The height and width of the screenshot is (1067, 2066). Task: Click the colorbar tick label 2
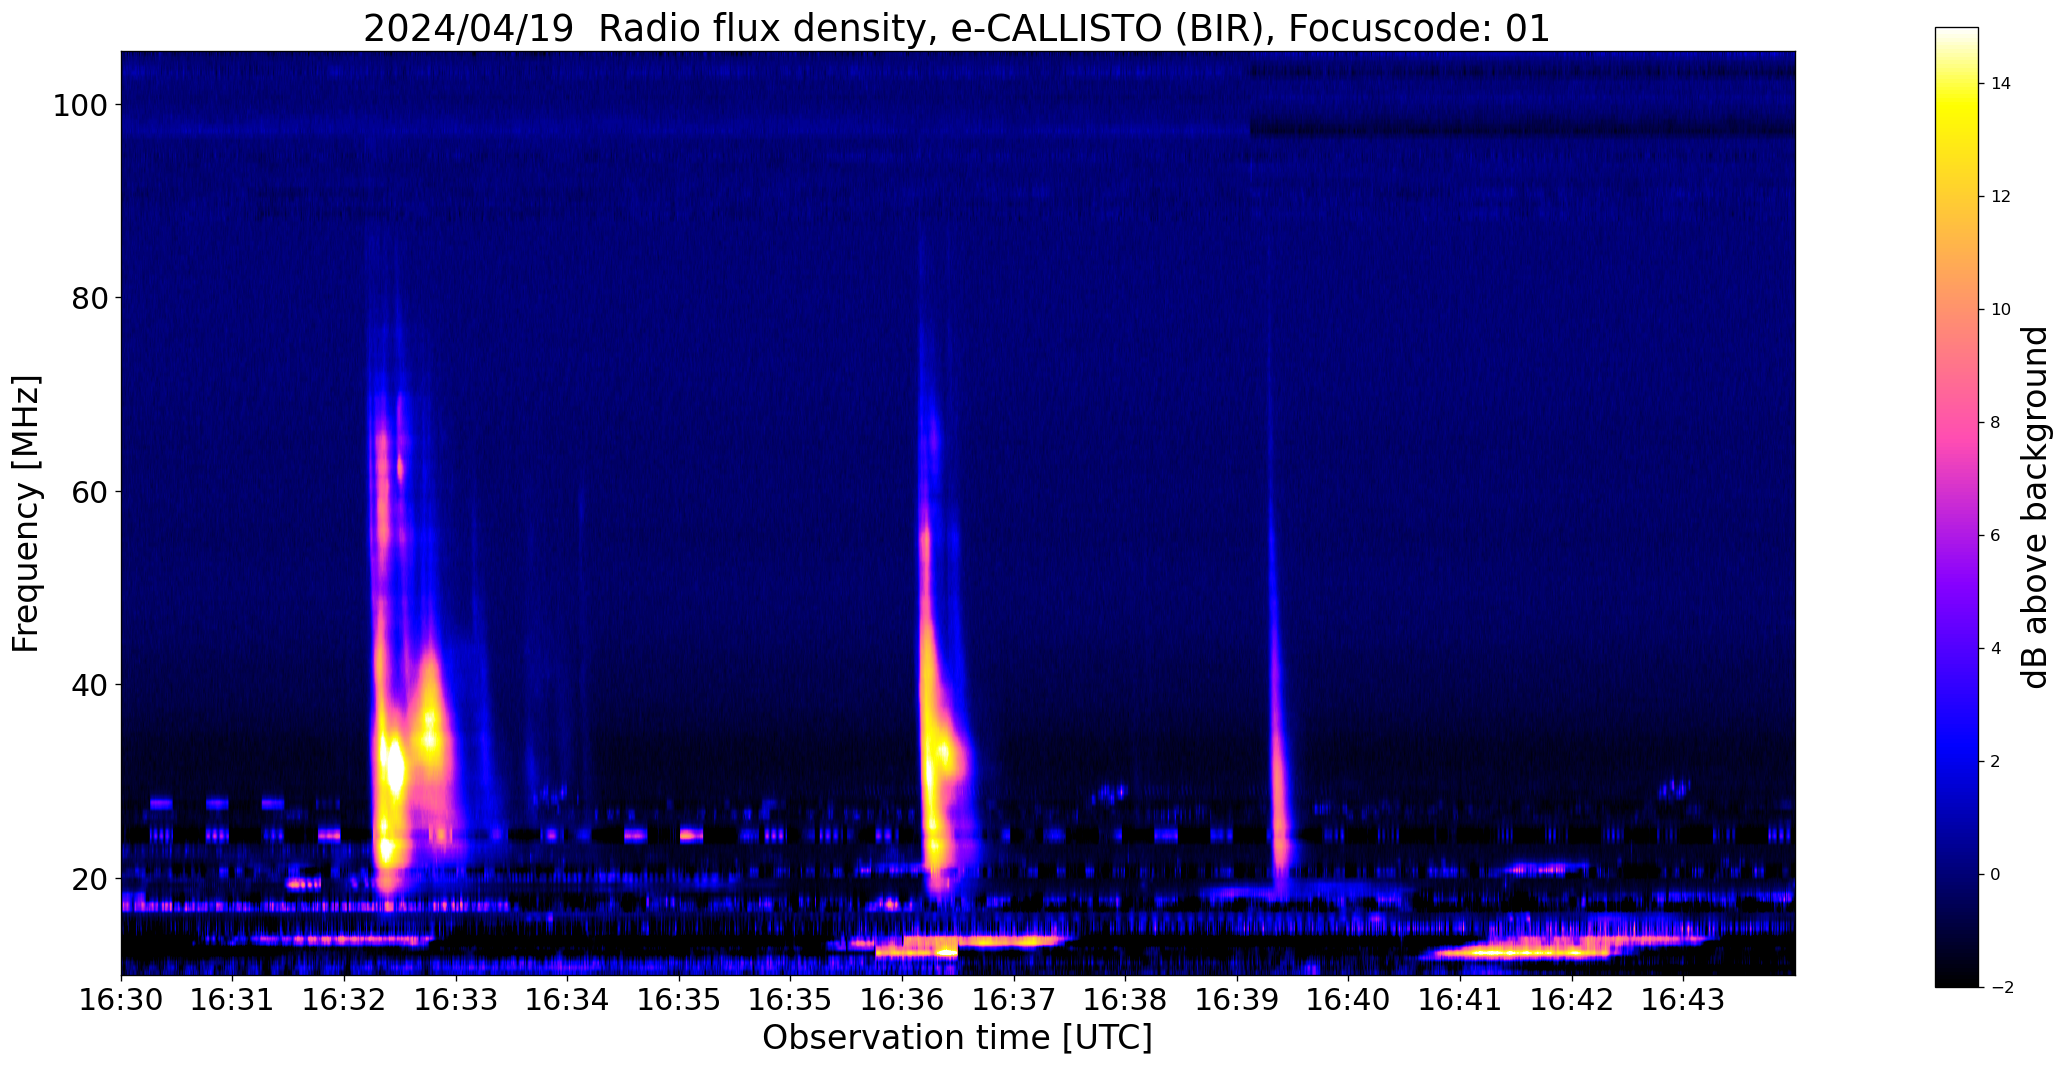1996,762
